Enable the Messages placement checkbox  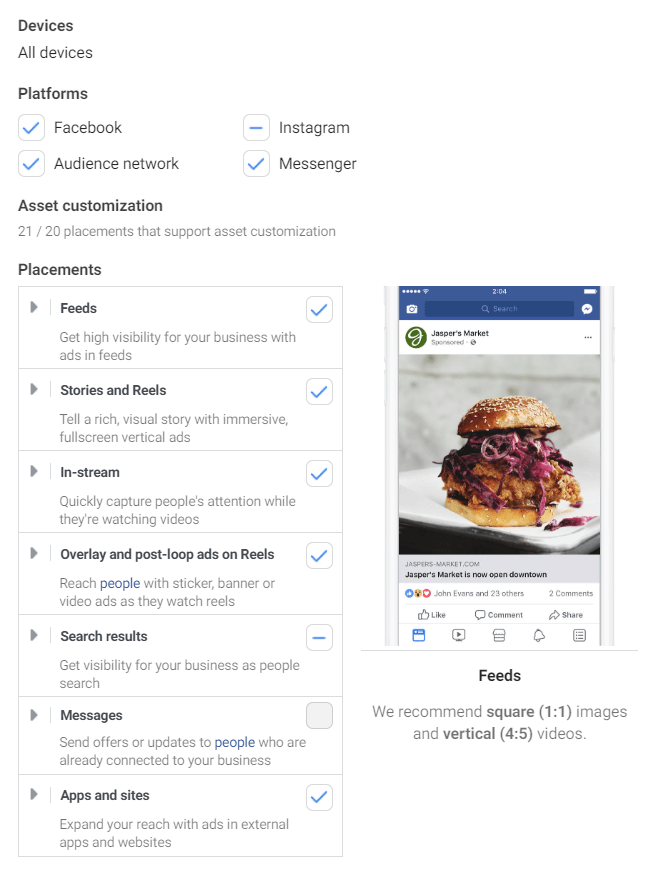[319, 715]
